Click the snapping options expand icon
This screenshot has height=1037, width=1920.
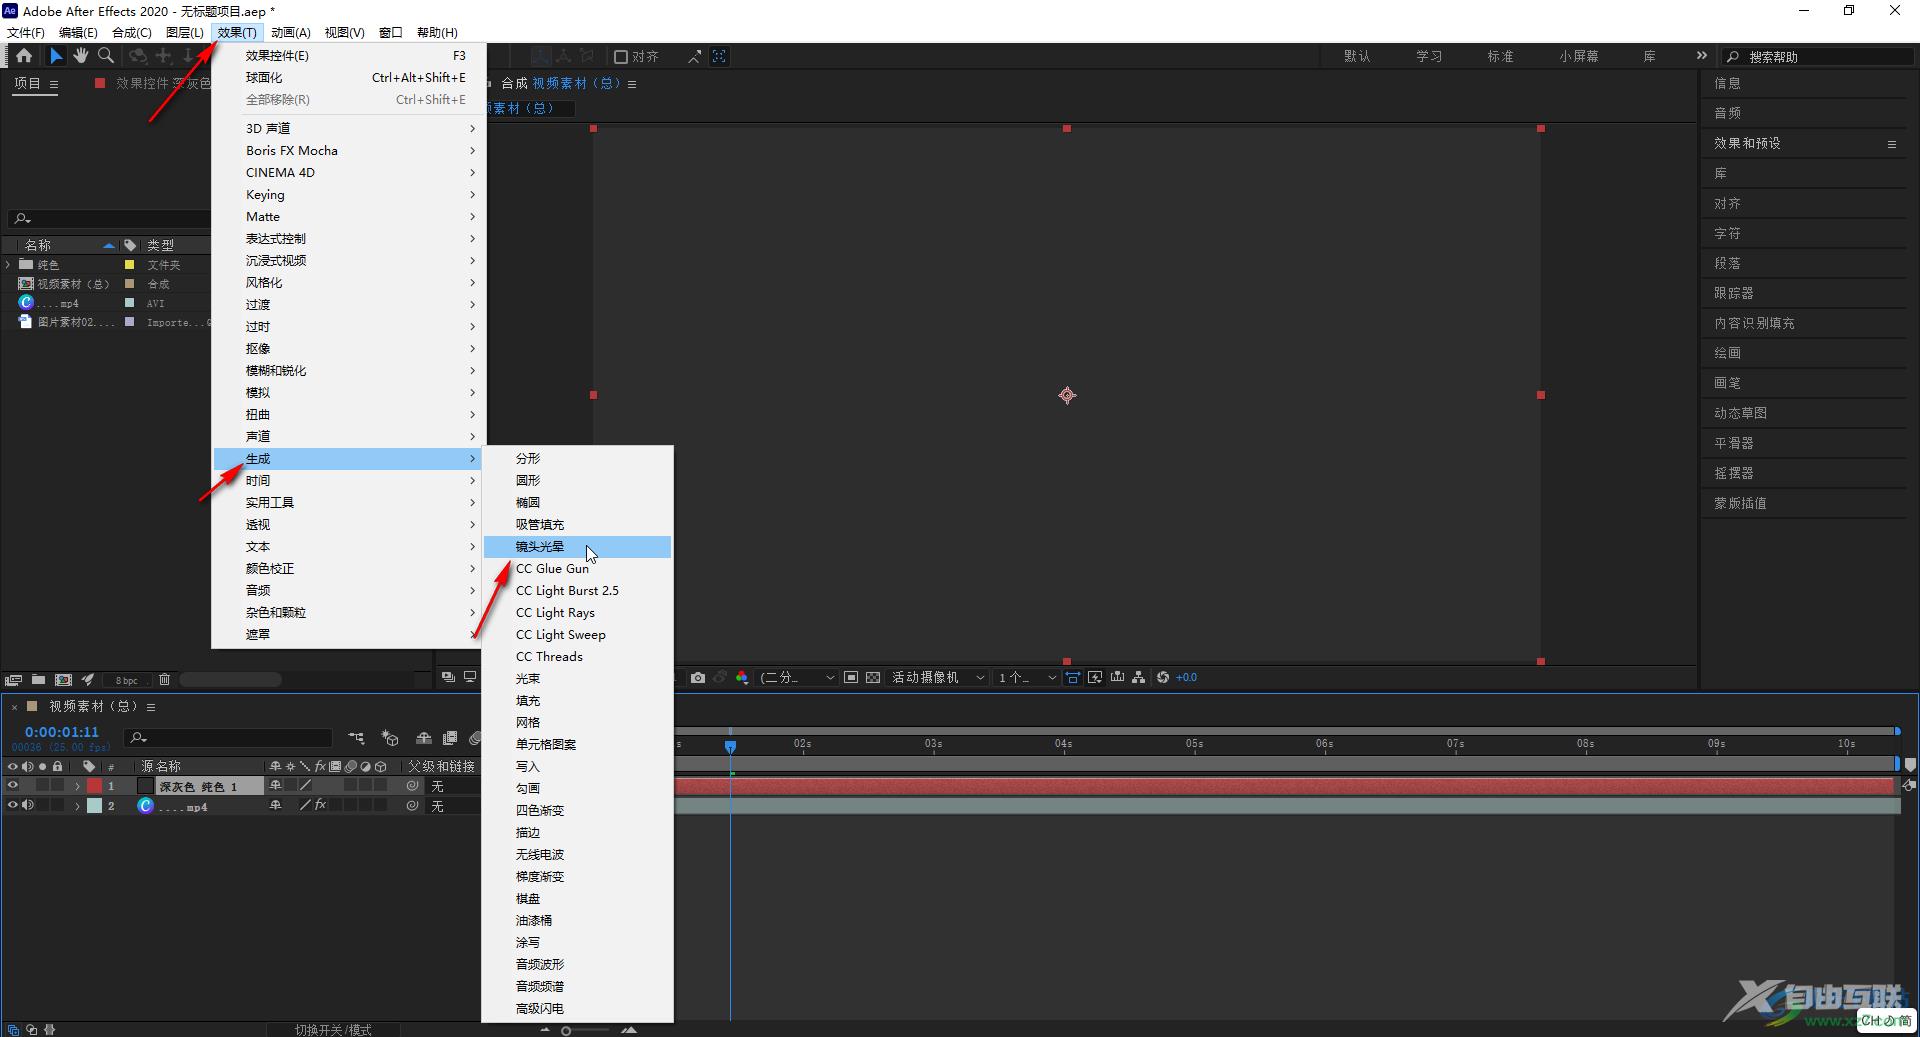pyautogui.click(x=694, y=57)
